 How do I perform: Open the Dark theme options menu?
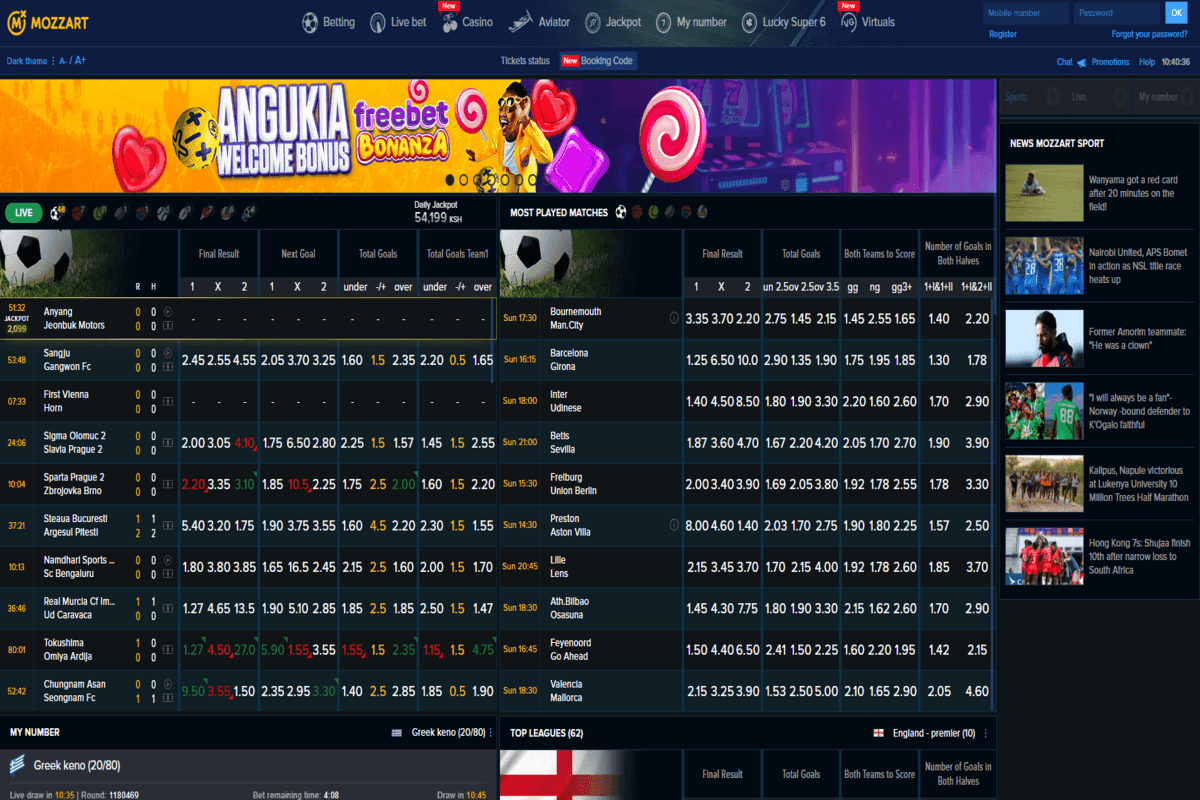[53, 61]
